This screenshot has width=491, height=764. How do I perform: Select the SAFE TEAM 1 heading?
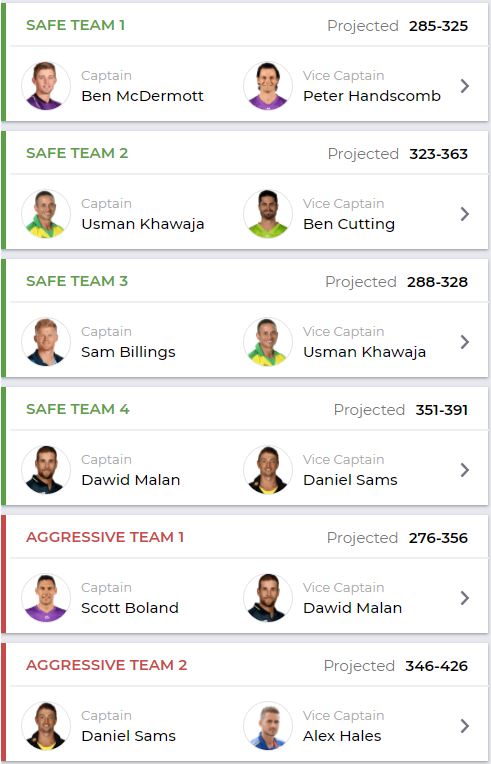click(x=76, y=25)
